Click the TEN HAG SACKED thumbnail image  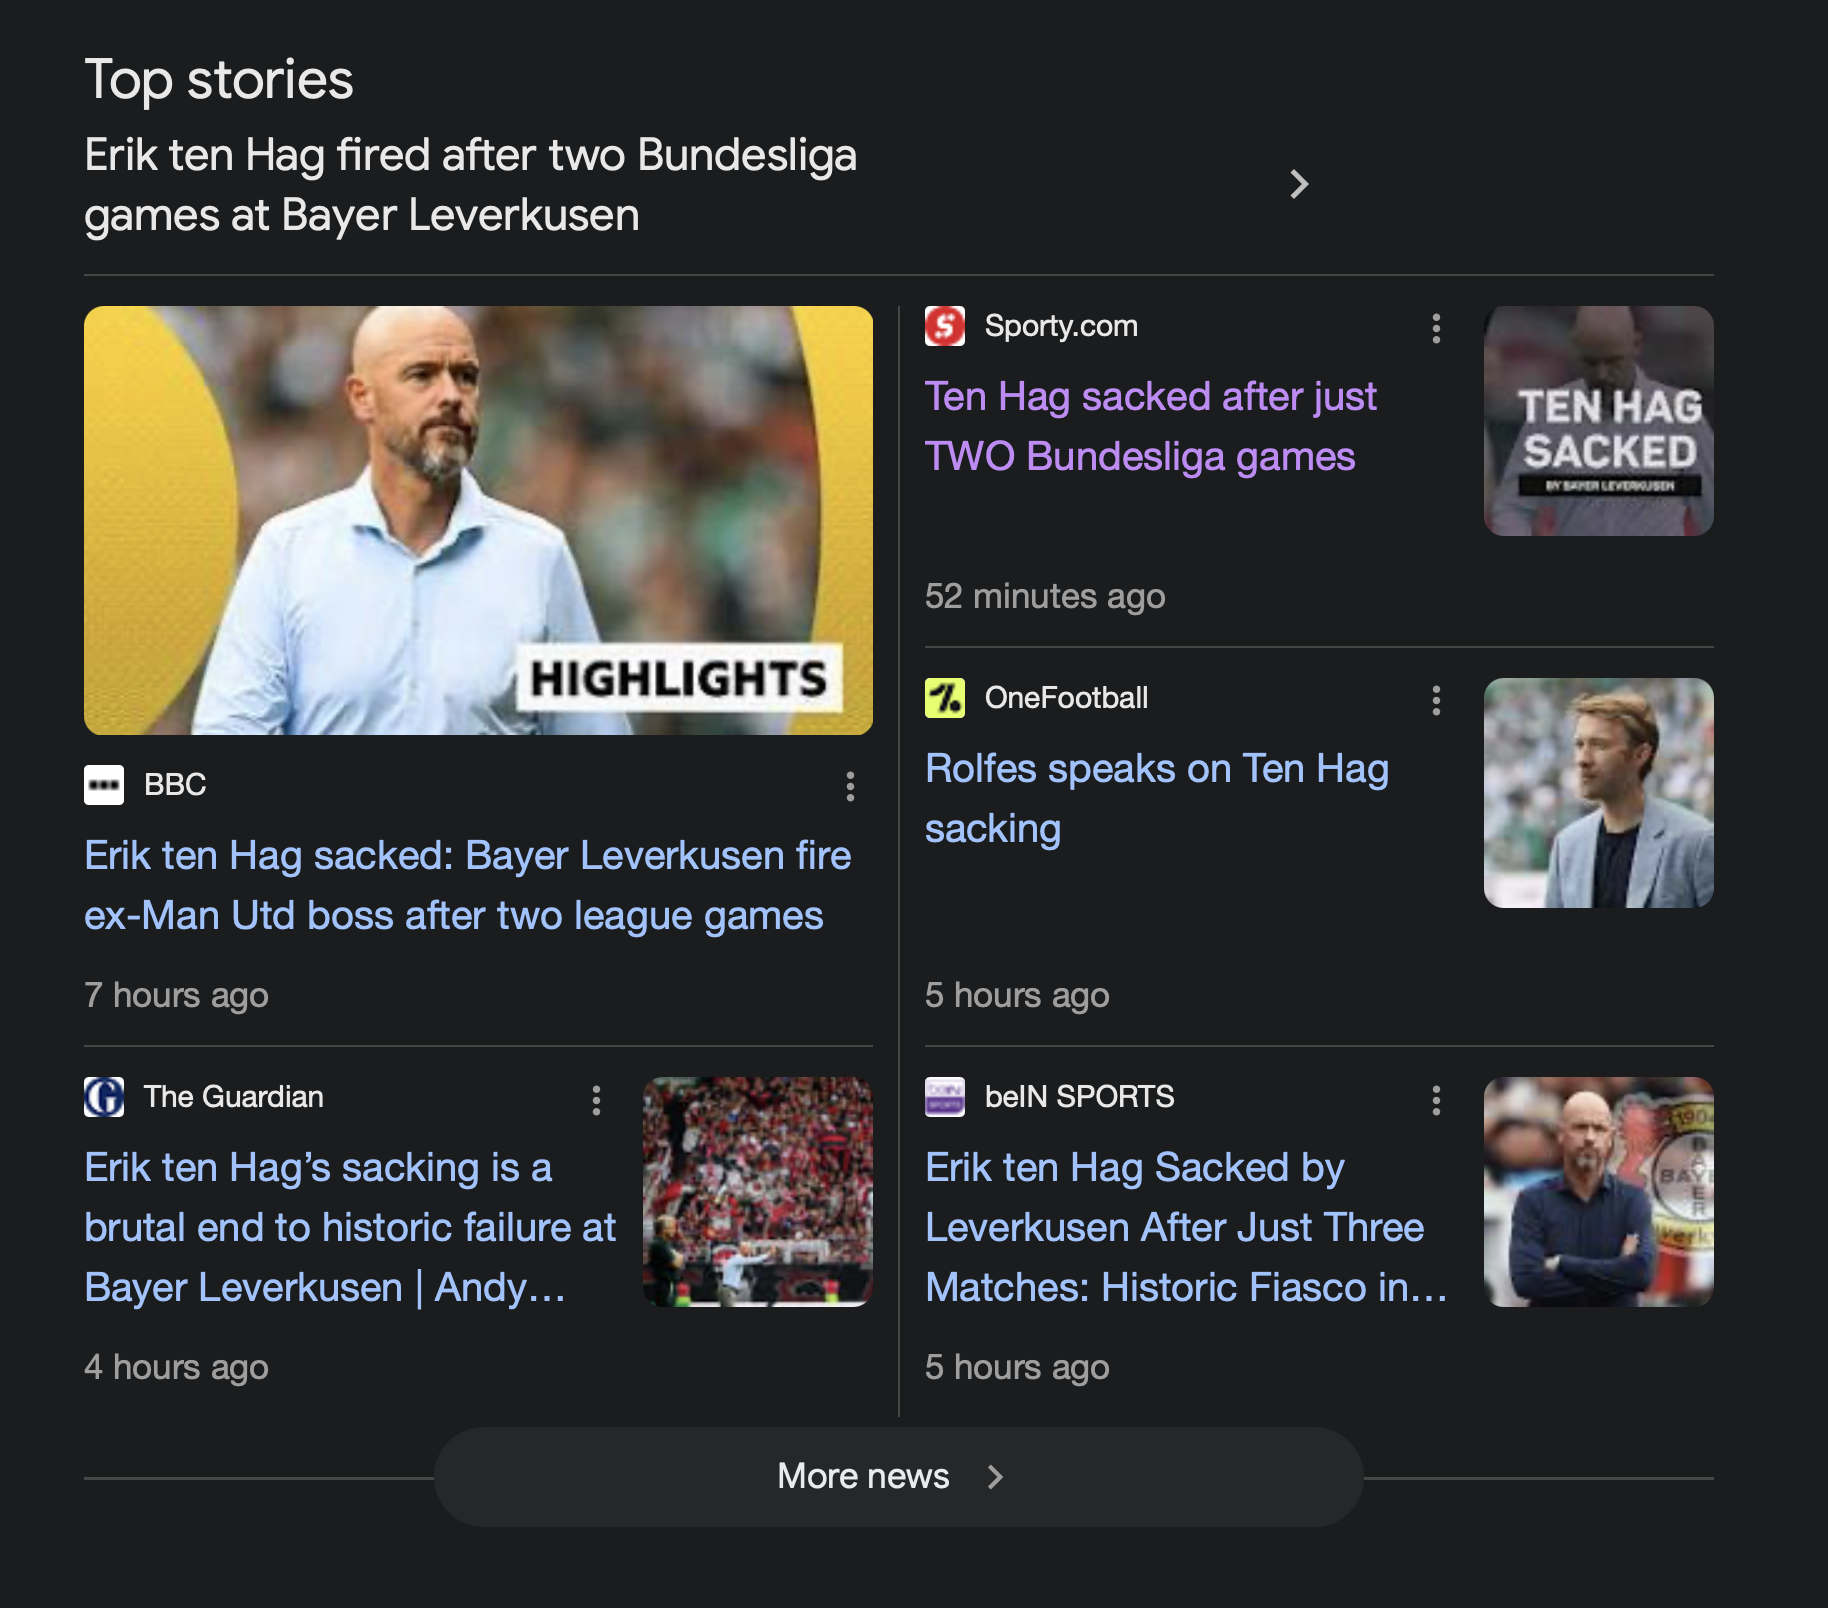click(x=1598, y=421)
